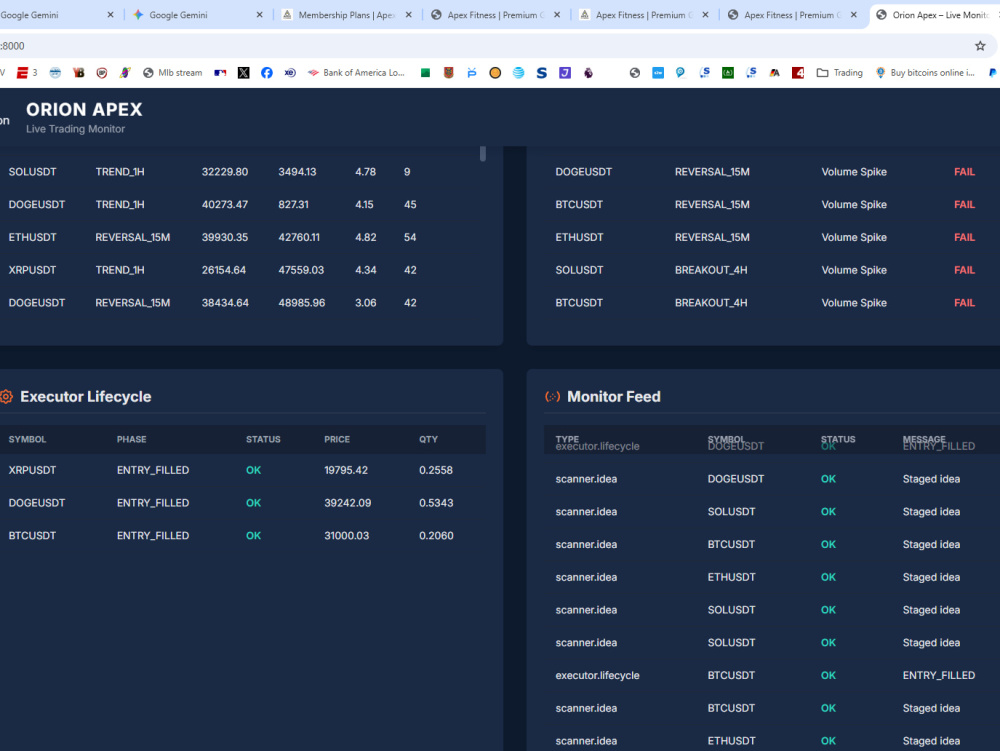Screen dimensions: 1000x751
Task: Close the second Google Gemini tab
Action: coord(260,15)
